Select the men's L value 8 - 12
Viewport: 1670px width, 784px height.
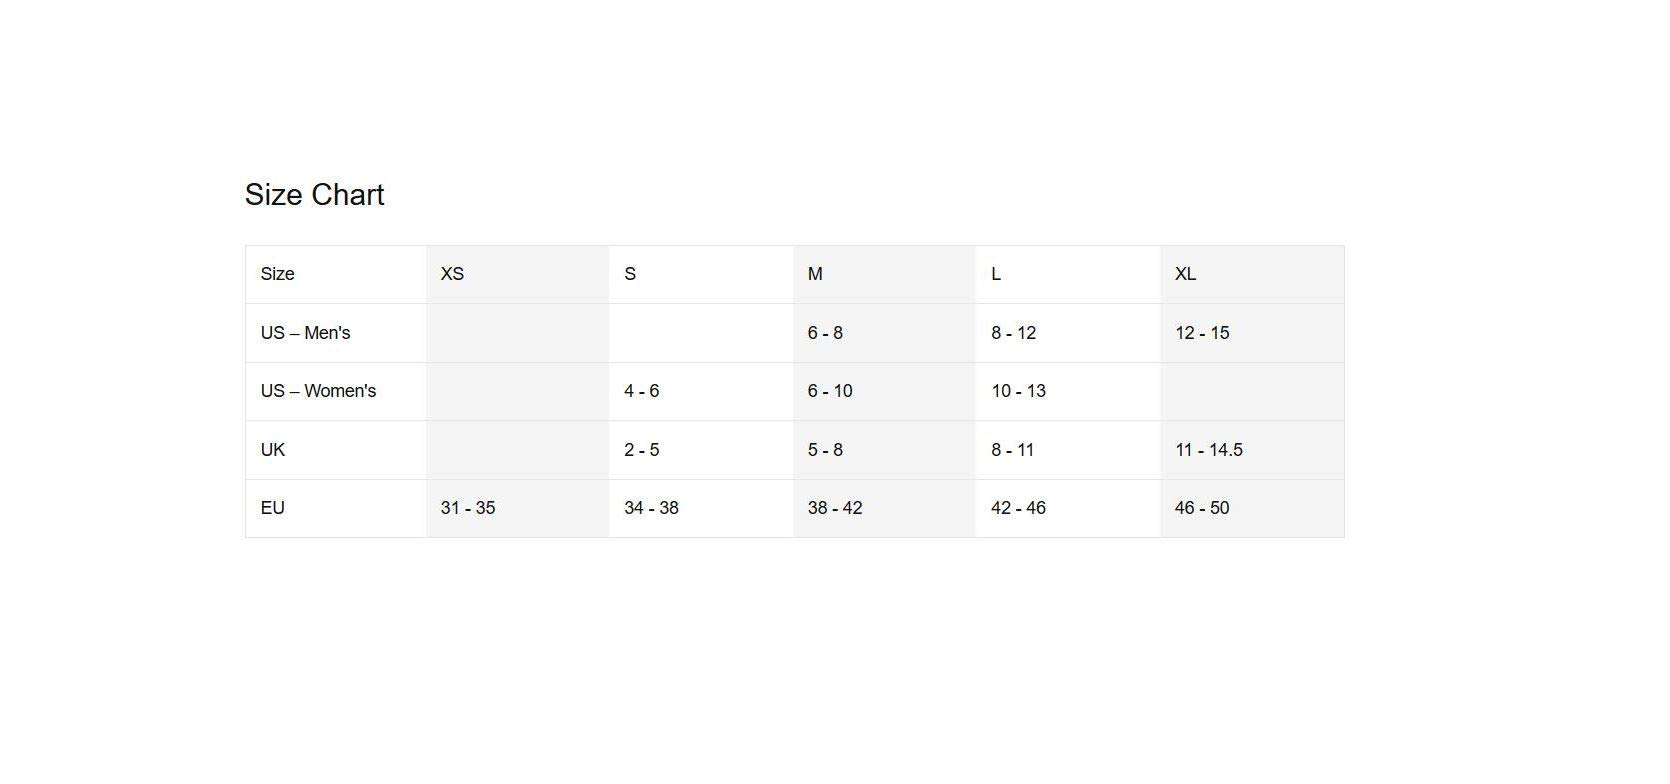[x=1013, y=333]
